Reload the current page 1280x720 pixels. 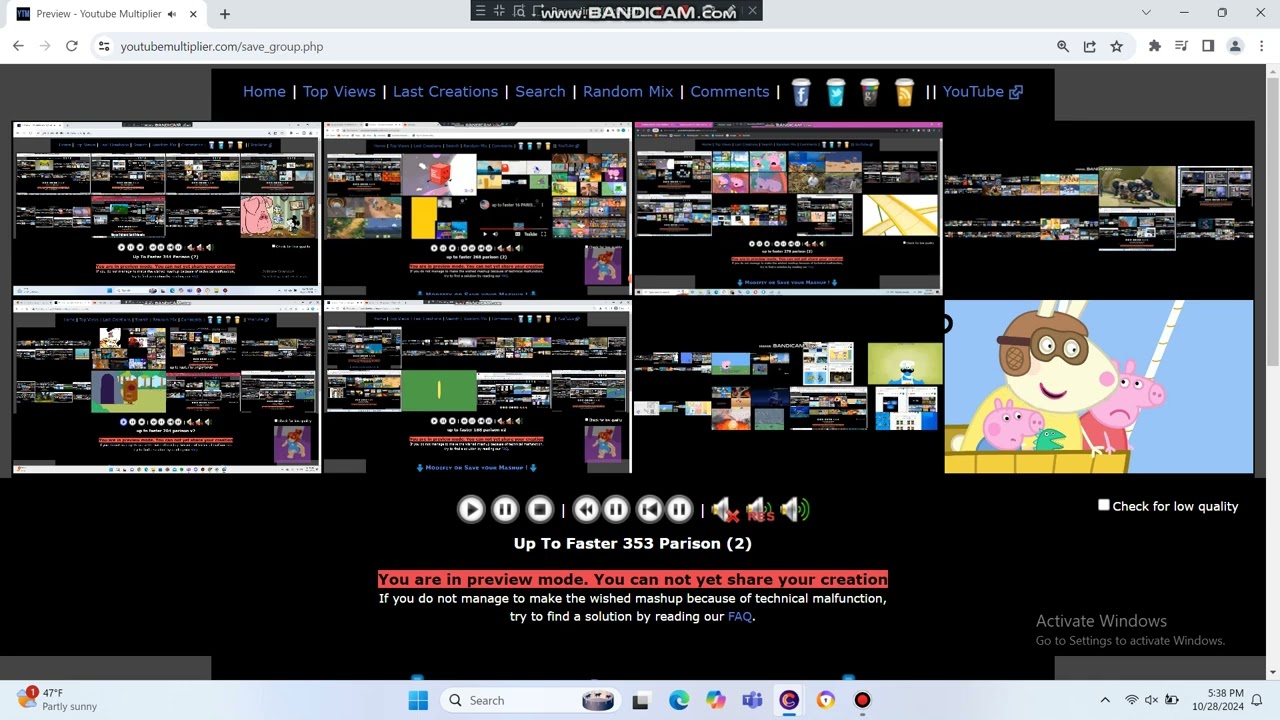point(72,46)
